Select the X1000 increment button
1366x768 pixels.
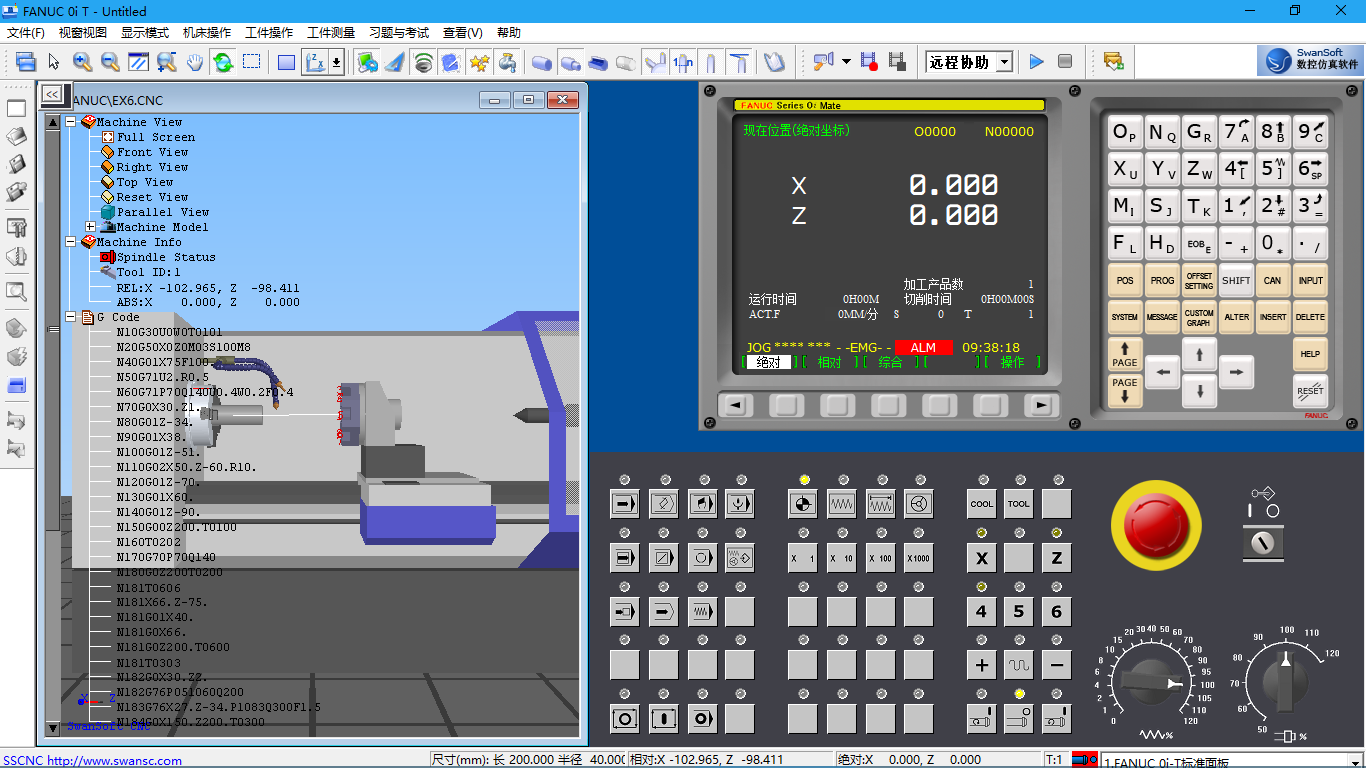pos(919,557)
